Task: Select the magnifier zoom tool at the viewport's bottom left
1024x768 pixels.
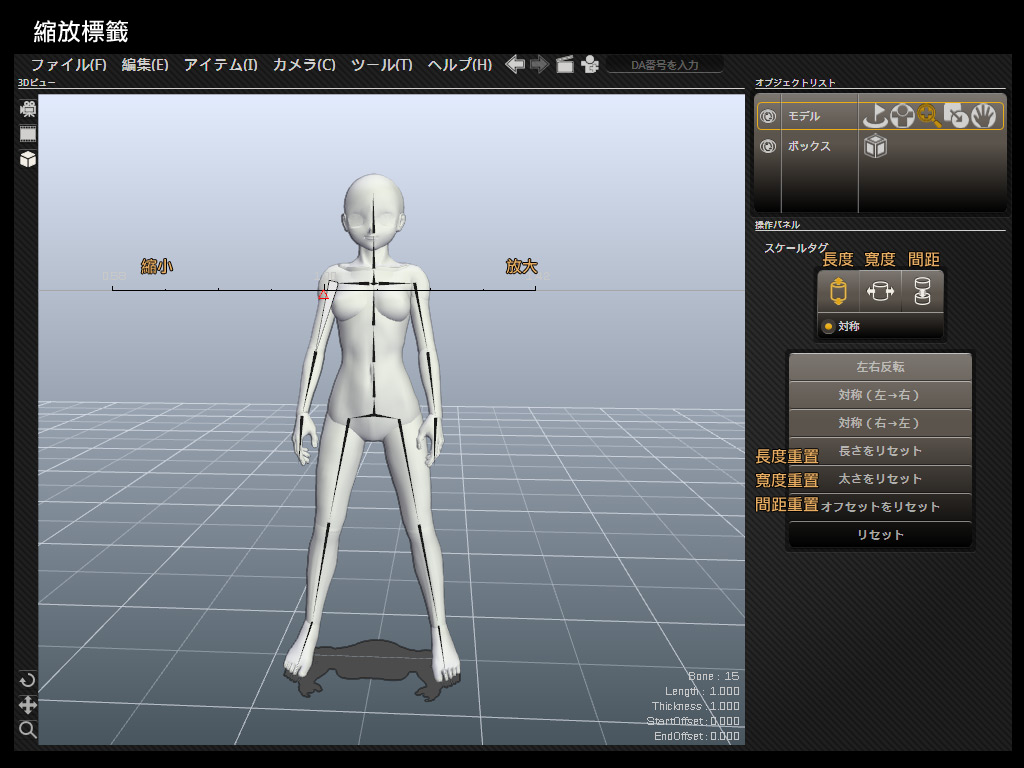Action: pos(28,730)
